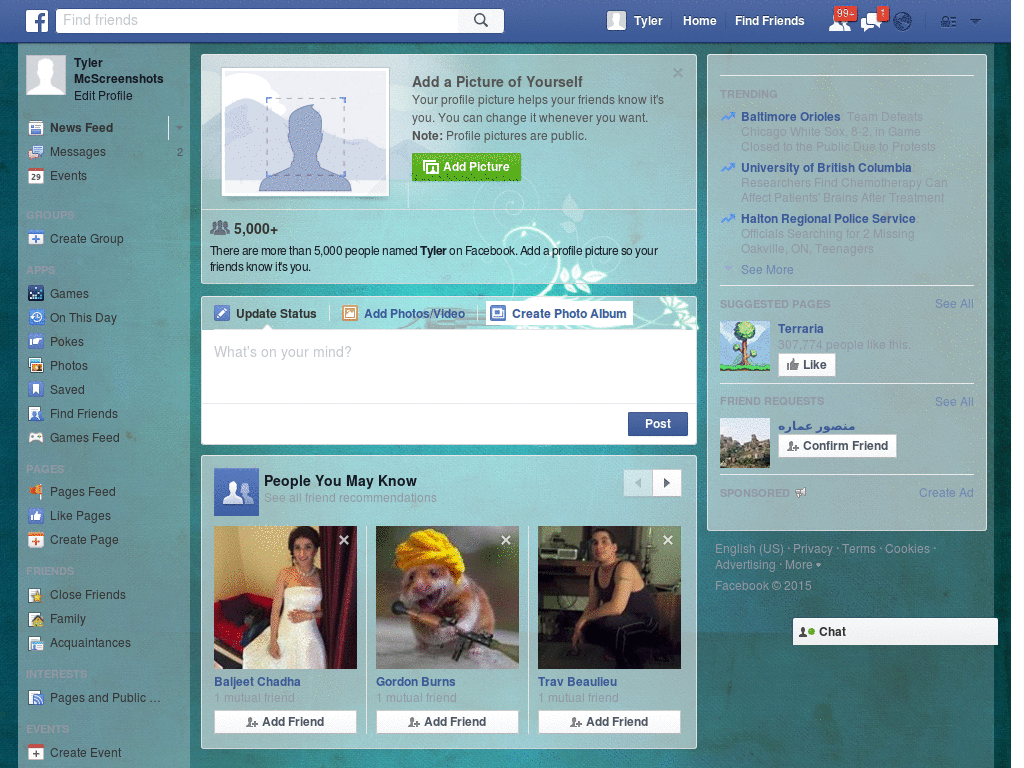This screenshot has width=1024, height=768.
Task: Open Messages icon in sidebar
Action: 36,152
